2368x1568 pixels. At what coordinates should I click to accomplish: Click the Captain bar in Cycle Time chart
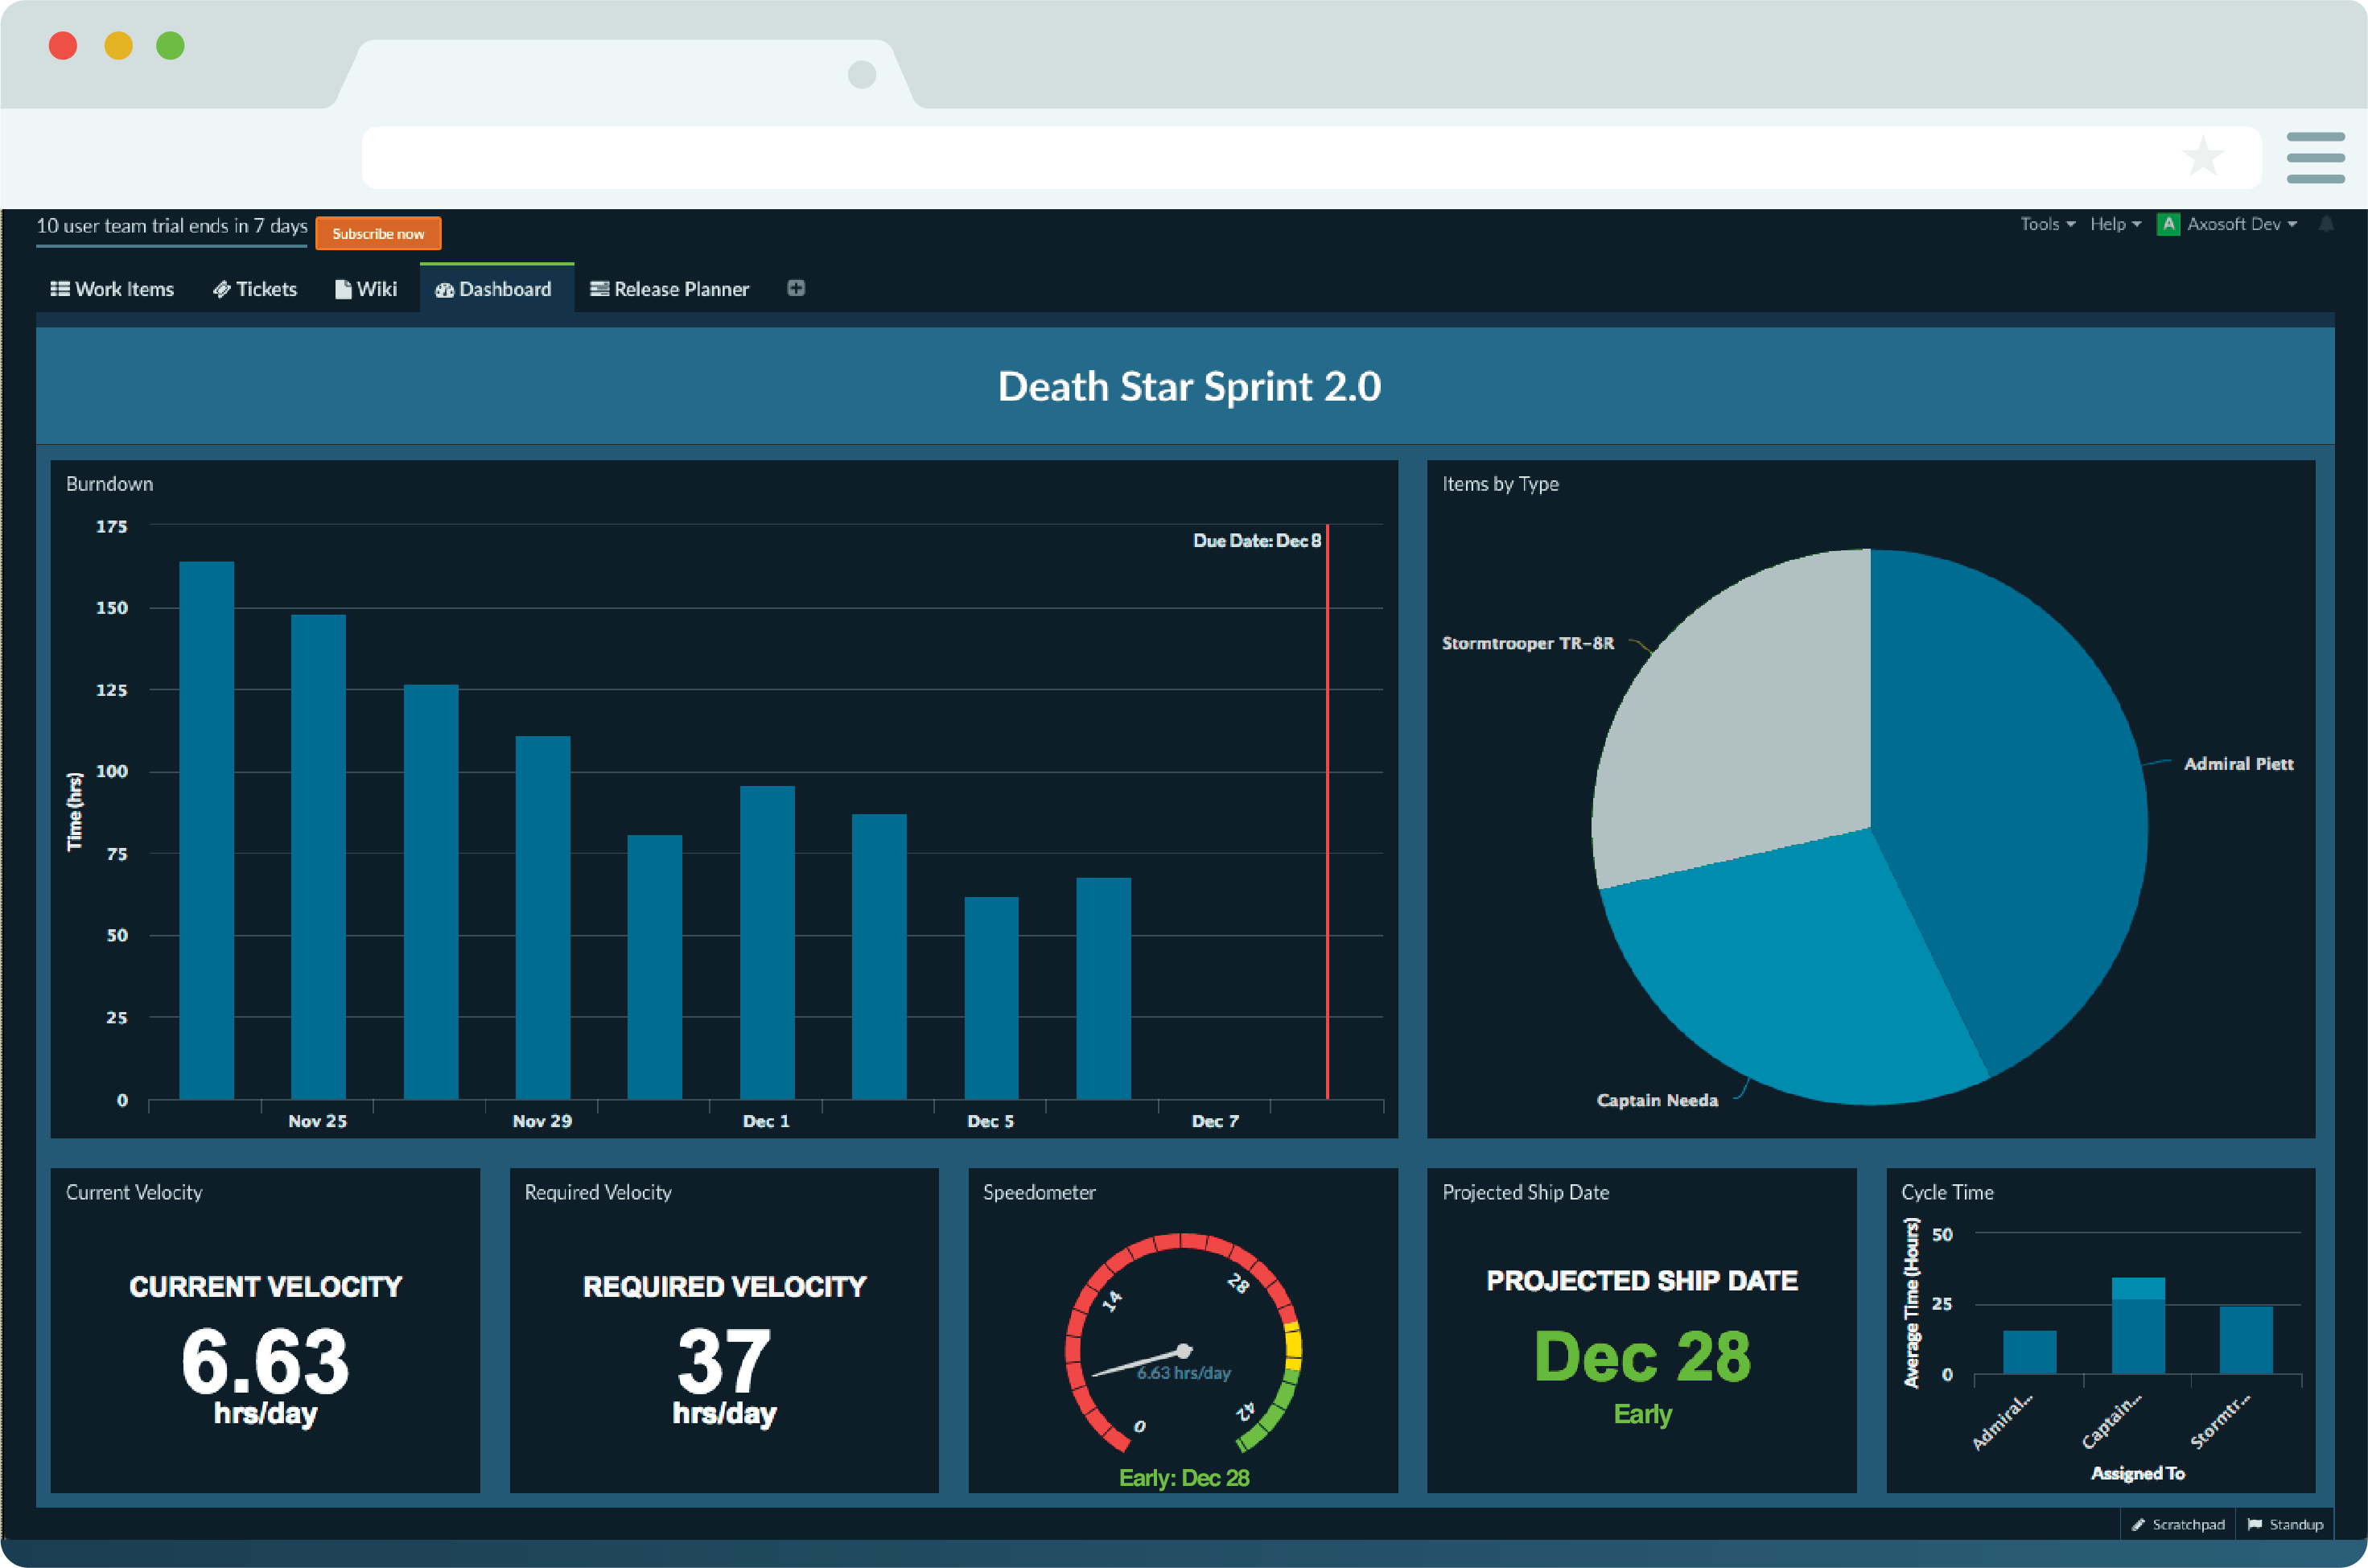pyautogui.click(x=2138, y=1325)
